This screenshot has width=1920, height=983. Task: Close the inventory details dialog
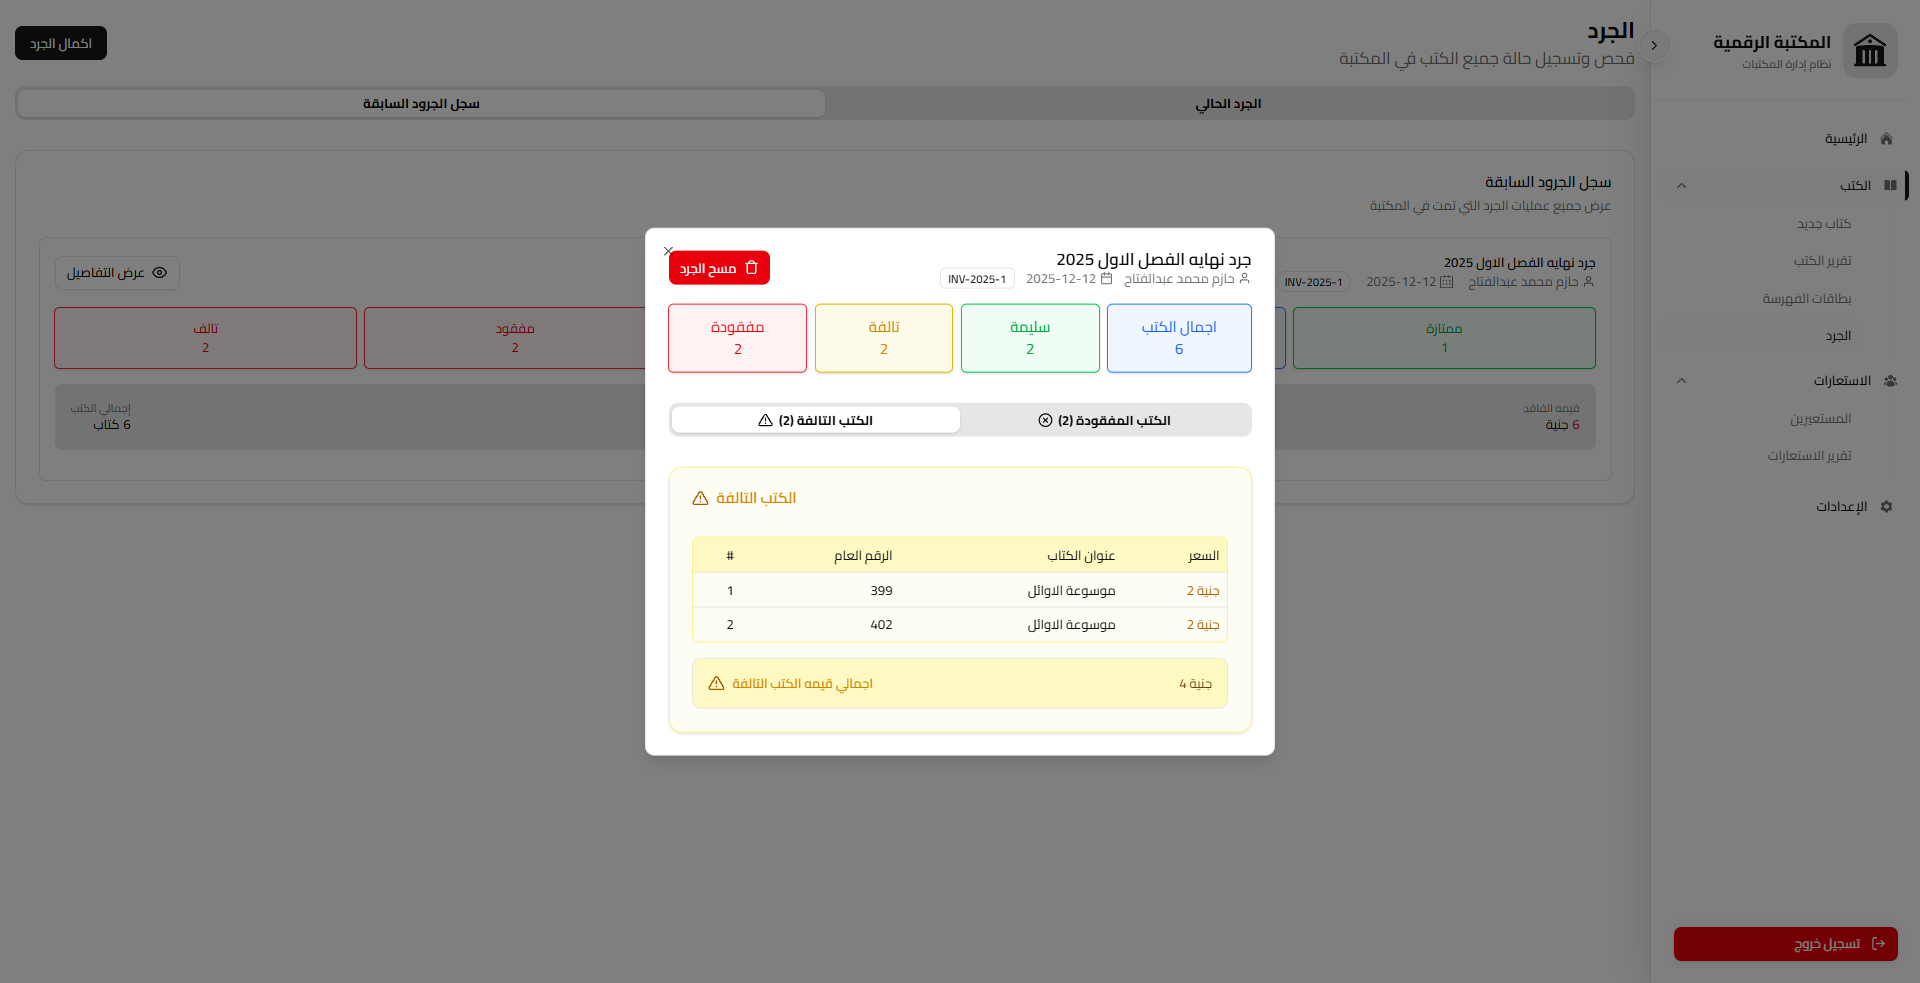pos(668,251)
